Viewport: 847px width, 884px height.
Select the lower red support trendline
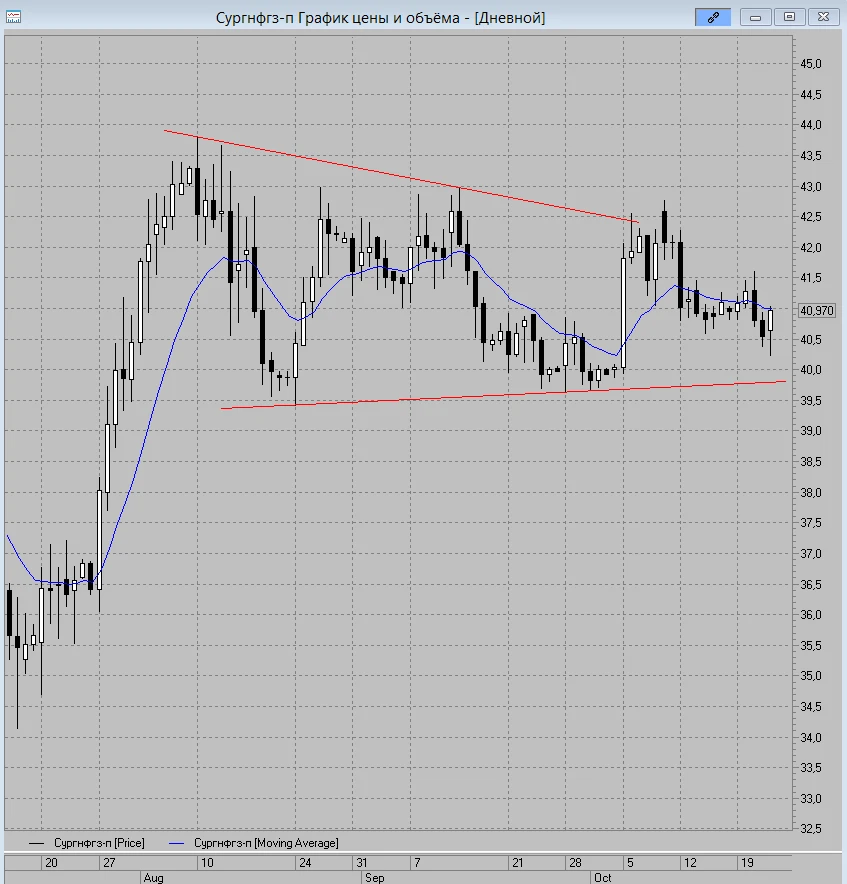tap(503, 395)
